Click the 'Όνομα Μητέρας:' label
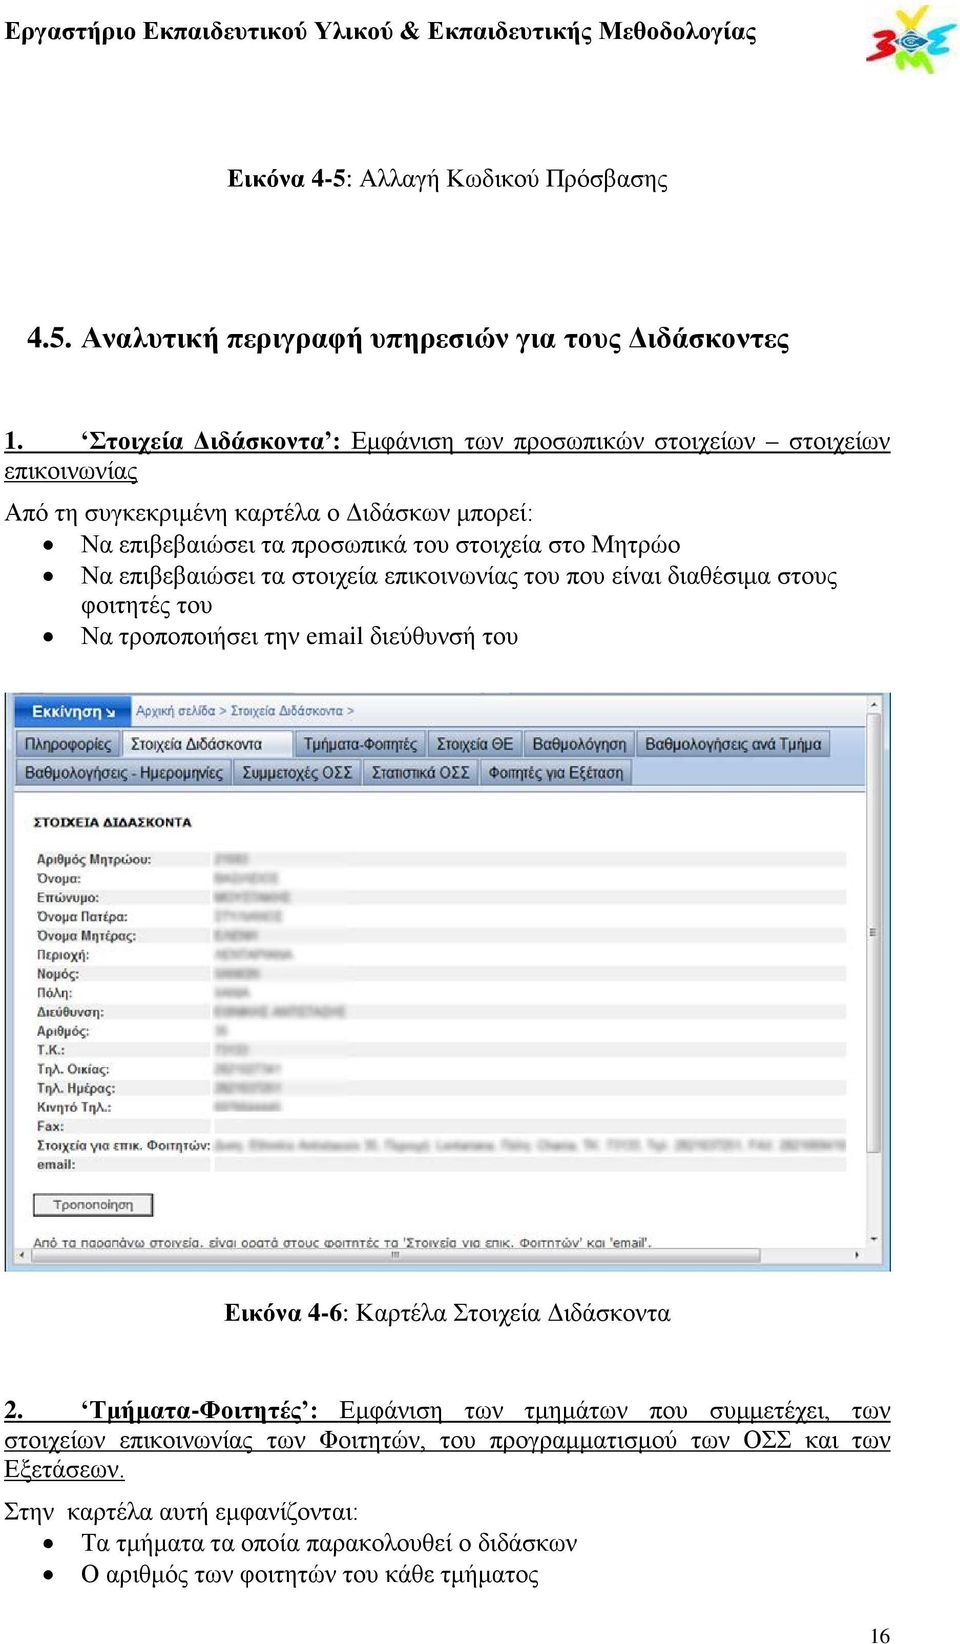960x1644 pixels. pos(86,936)
